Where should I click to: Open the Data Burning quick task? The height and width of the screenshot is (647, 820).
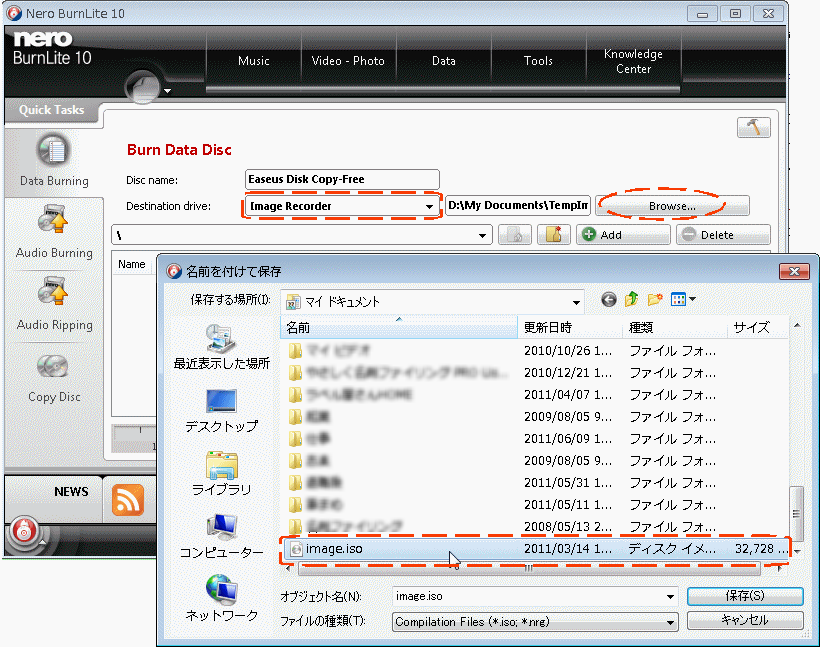click(54, 161)
